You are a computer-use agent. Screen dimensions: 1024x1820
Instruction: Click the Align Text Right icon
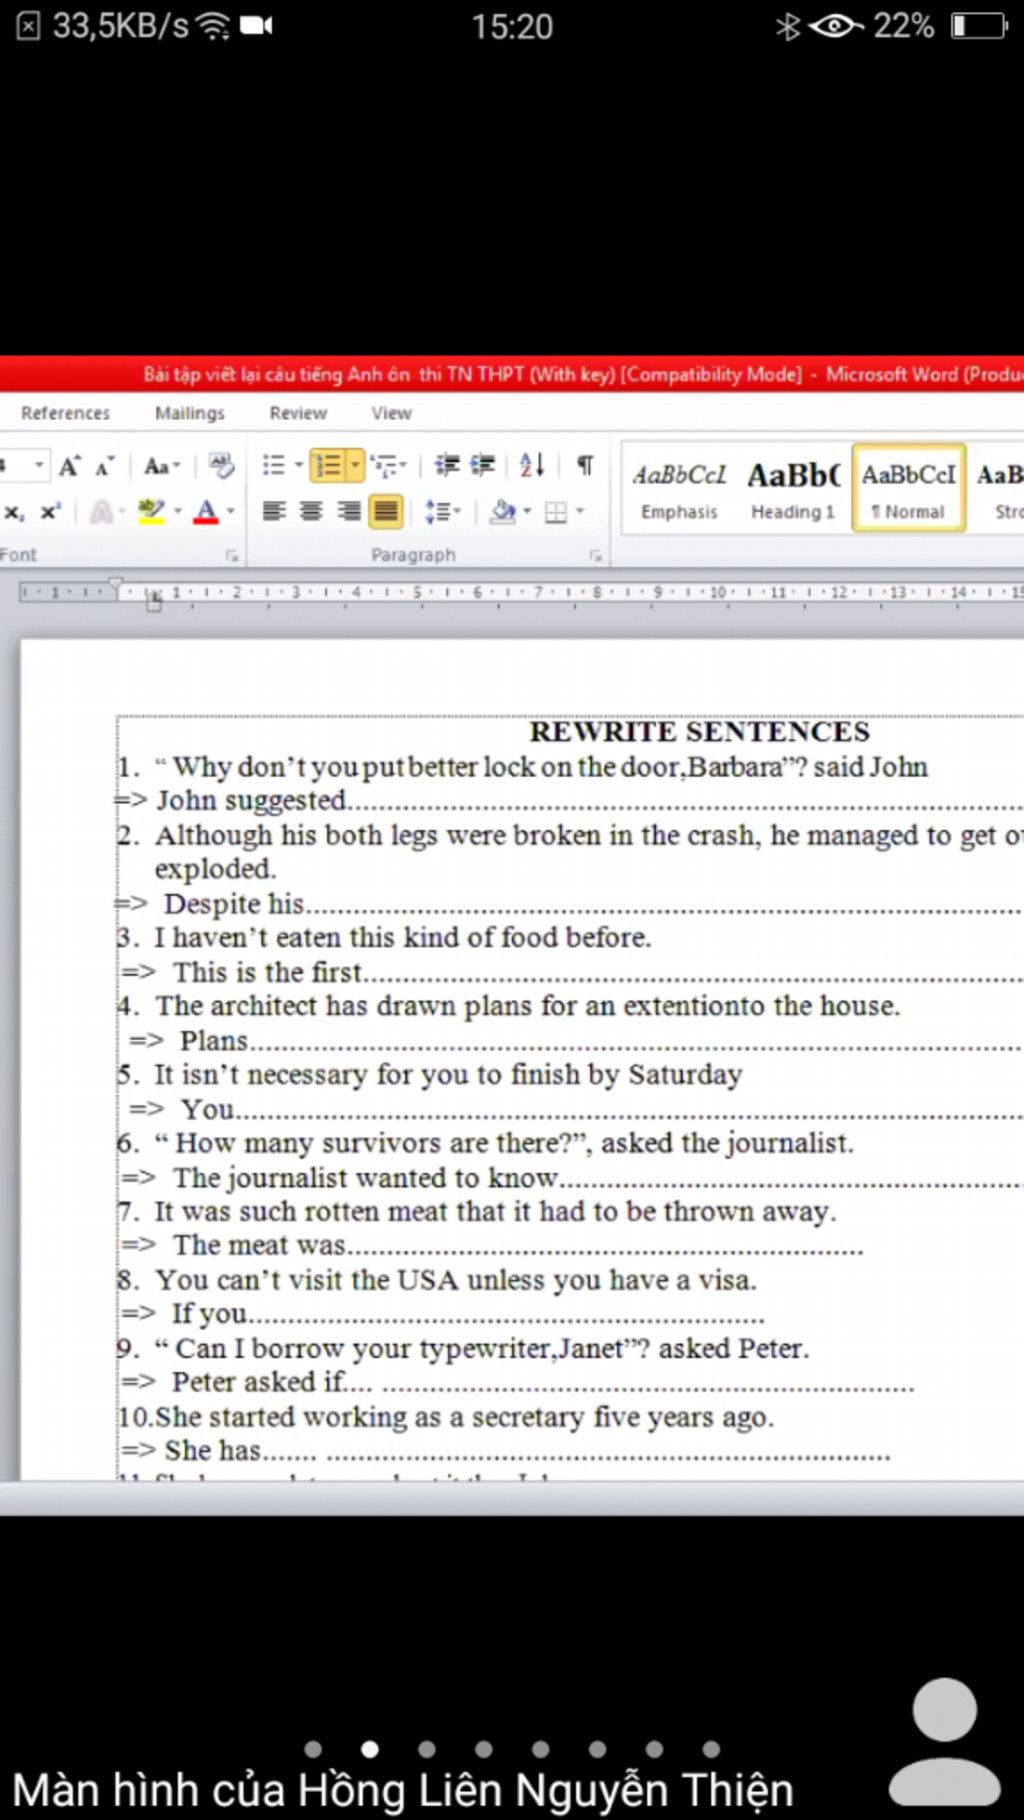348,512
